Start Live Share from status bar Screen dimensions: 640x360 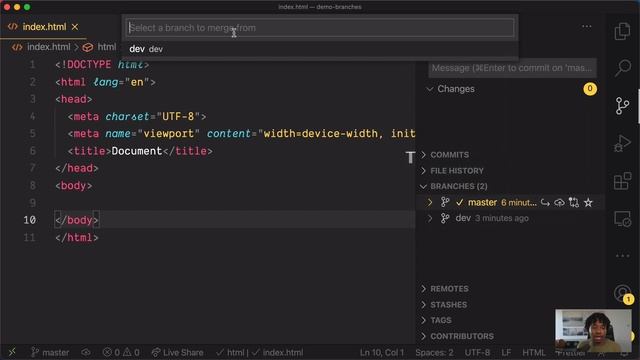pos(177,352)
